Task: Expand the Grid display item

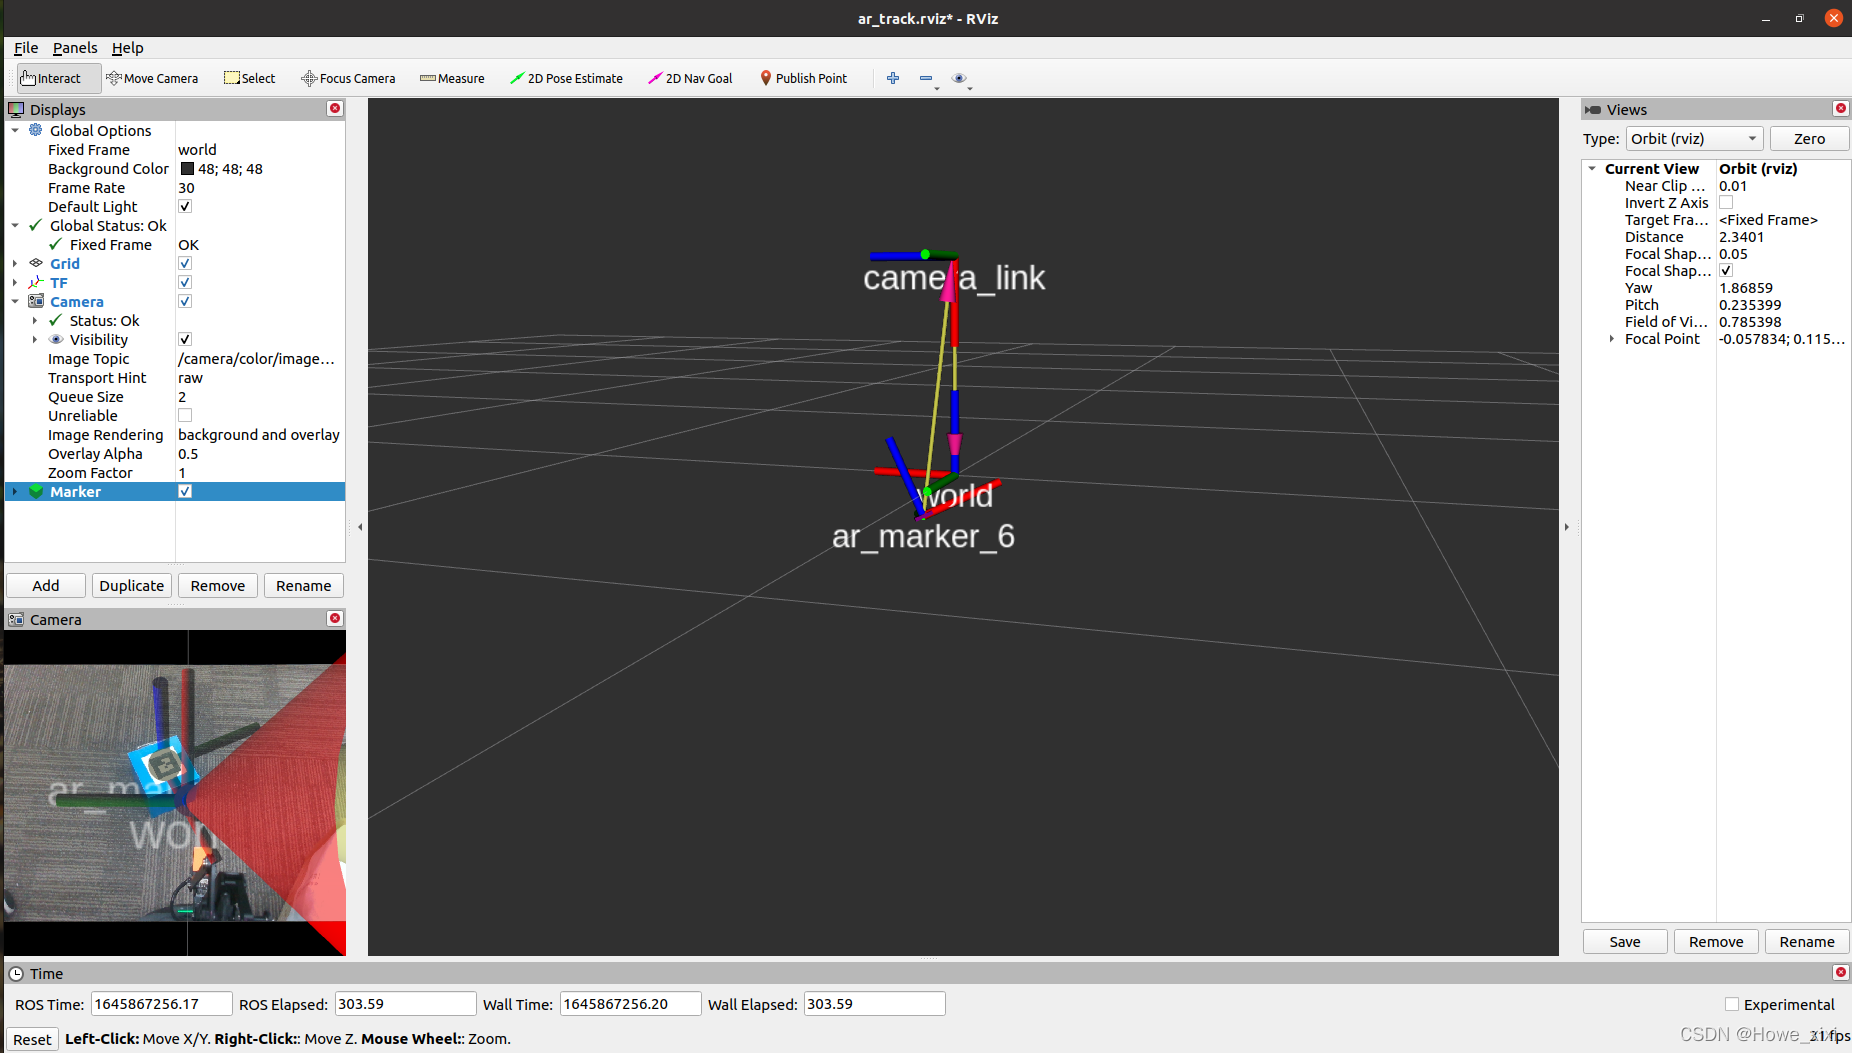Action: click(x=15, y=263)
